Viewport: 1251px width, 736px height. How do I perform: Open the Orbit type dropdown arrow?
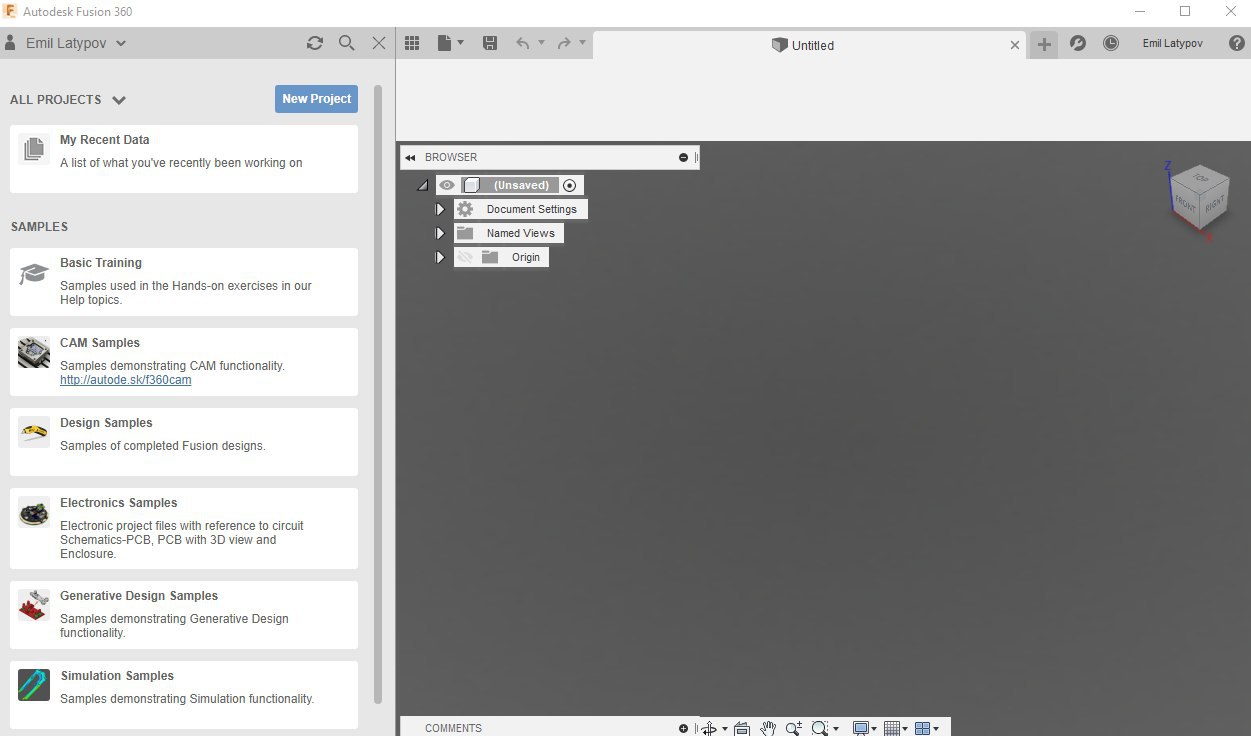click(725, 729)
